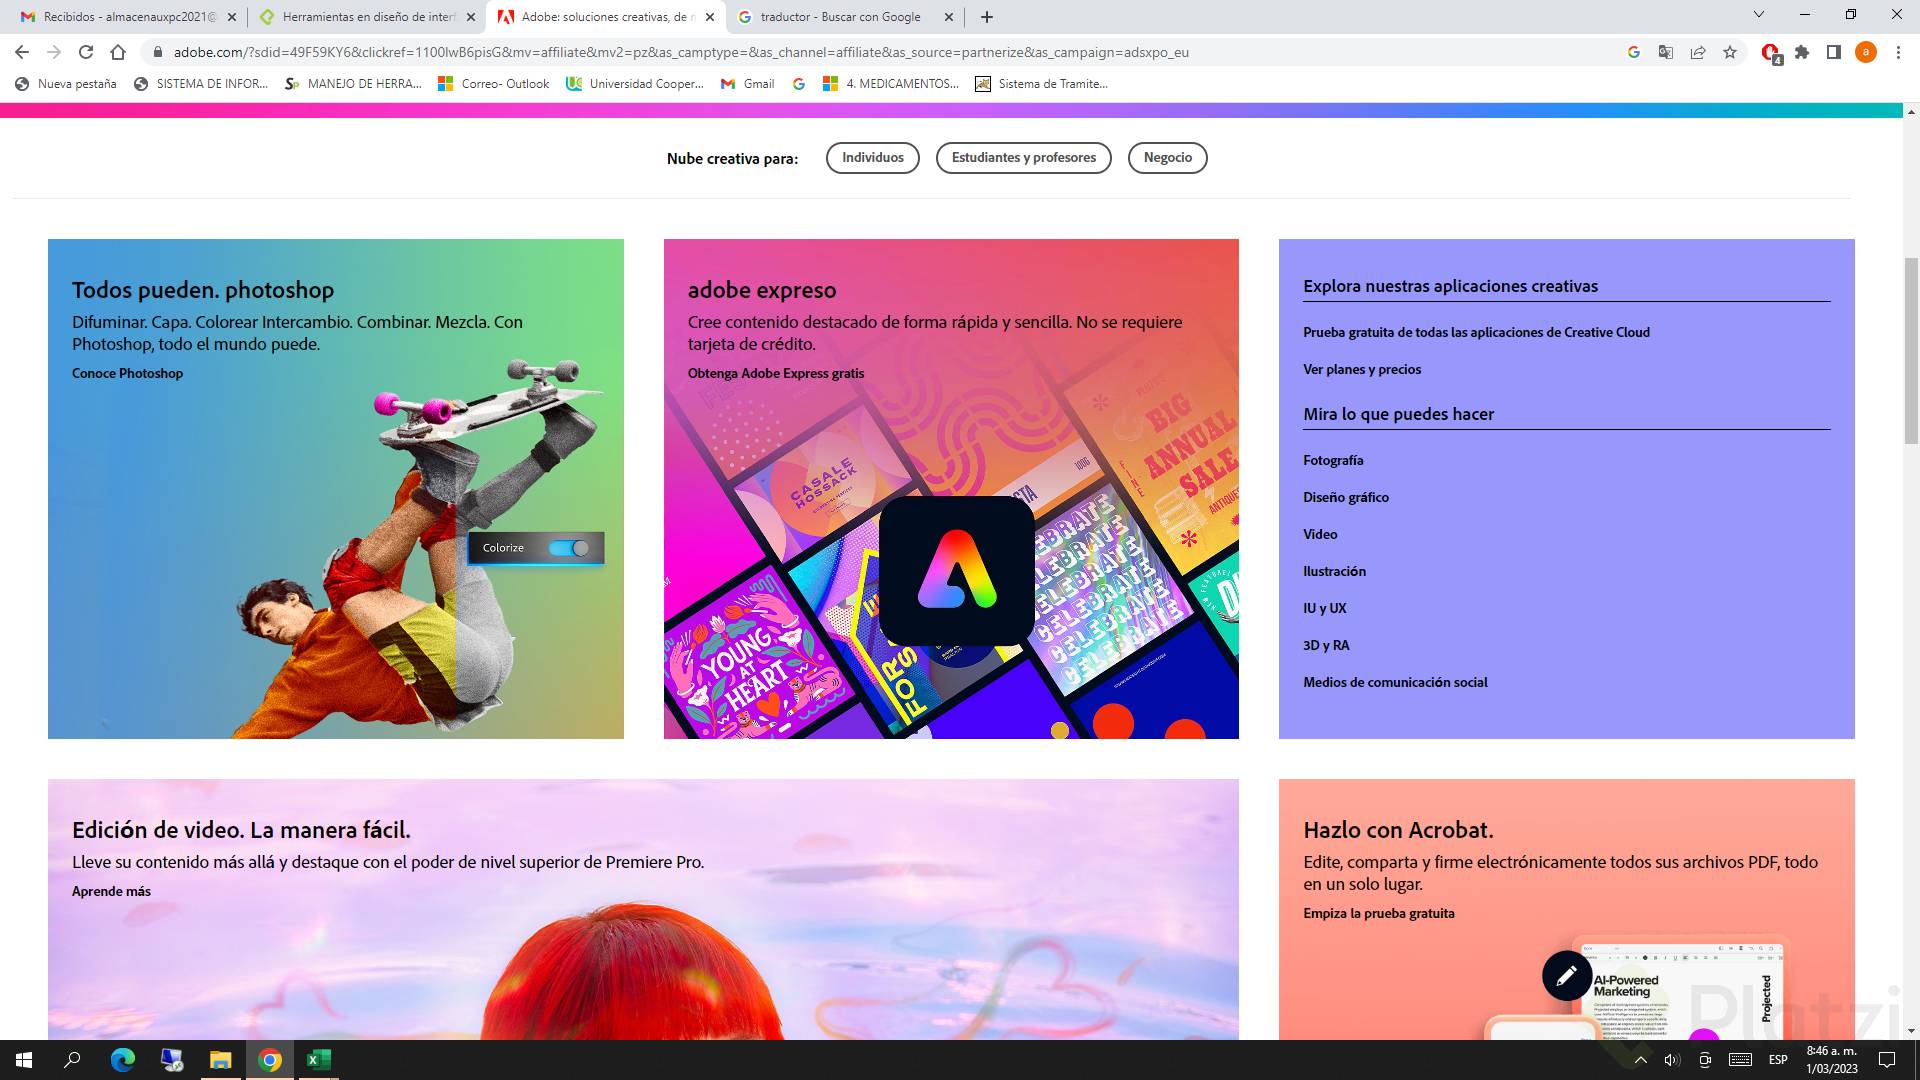1920x1080 pixels.
Task: Open the Conoce Photoshop link
Action: pyautogui.click(x=127, y=373)
